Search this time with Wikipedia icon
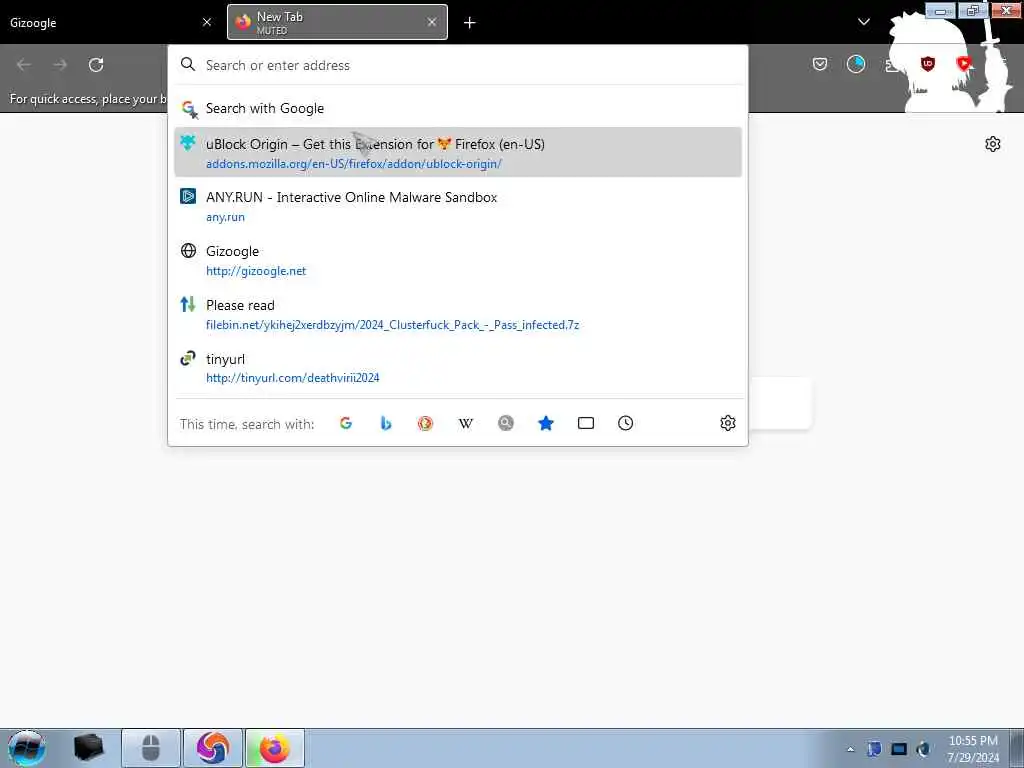 (x=466, y=423)
